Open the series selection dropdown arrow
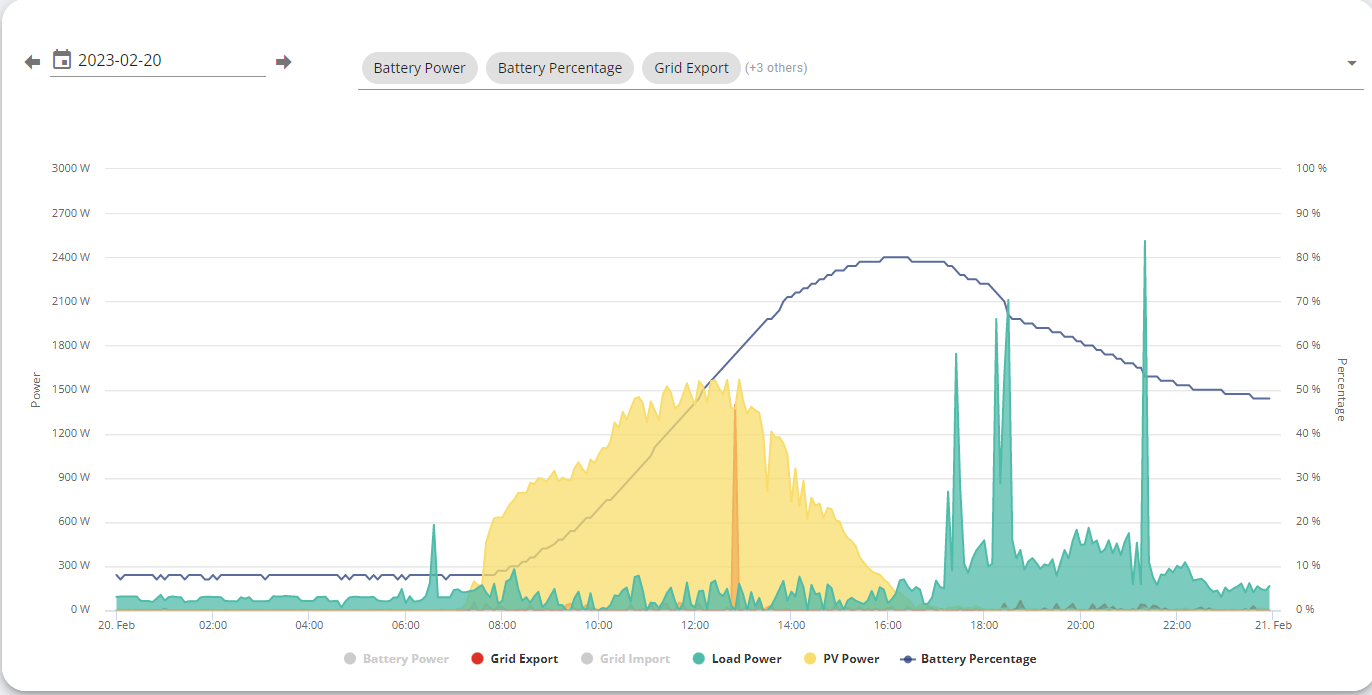1372x695 pixels. 1352,64
